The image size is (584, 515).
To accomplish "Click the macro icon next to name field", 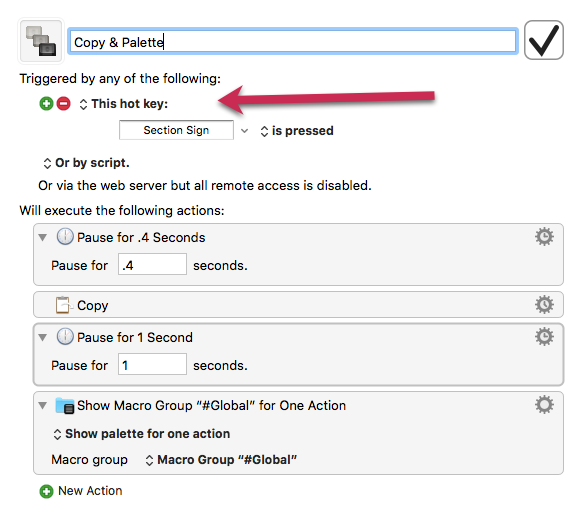I will [41, 41].
